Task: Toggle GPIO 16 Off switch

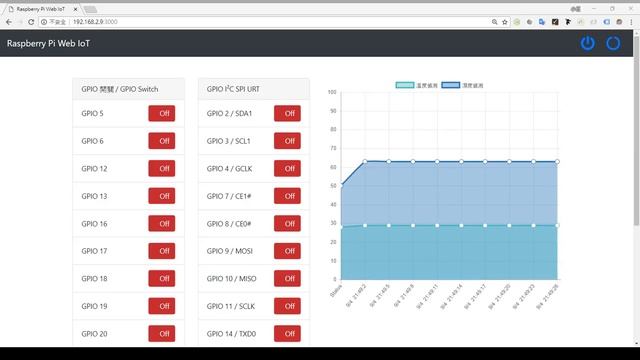Action: [162, 223]
